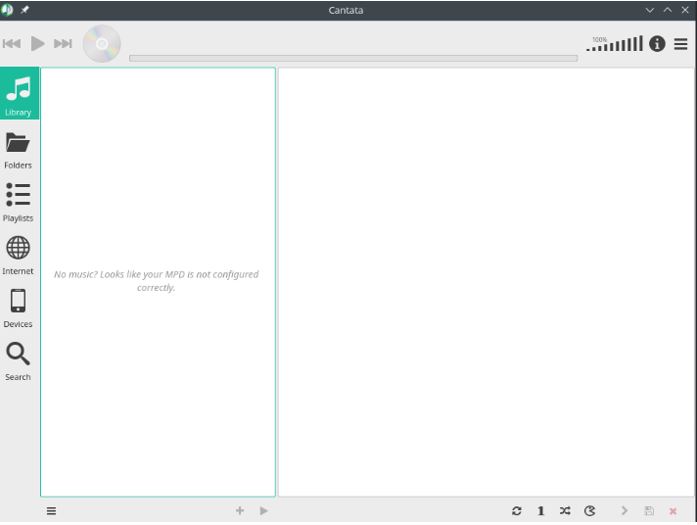Toggle single track mode
Screen dimensions: 697x525
[x=541, y=511]
